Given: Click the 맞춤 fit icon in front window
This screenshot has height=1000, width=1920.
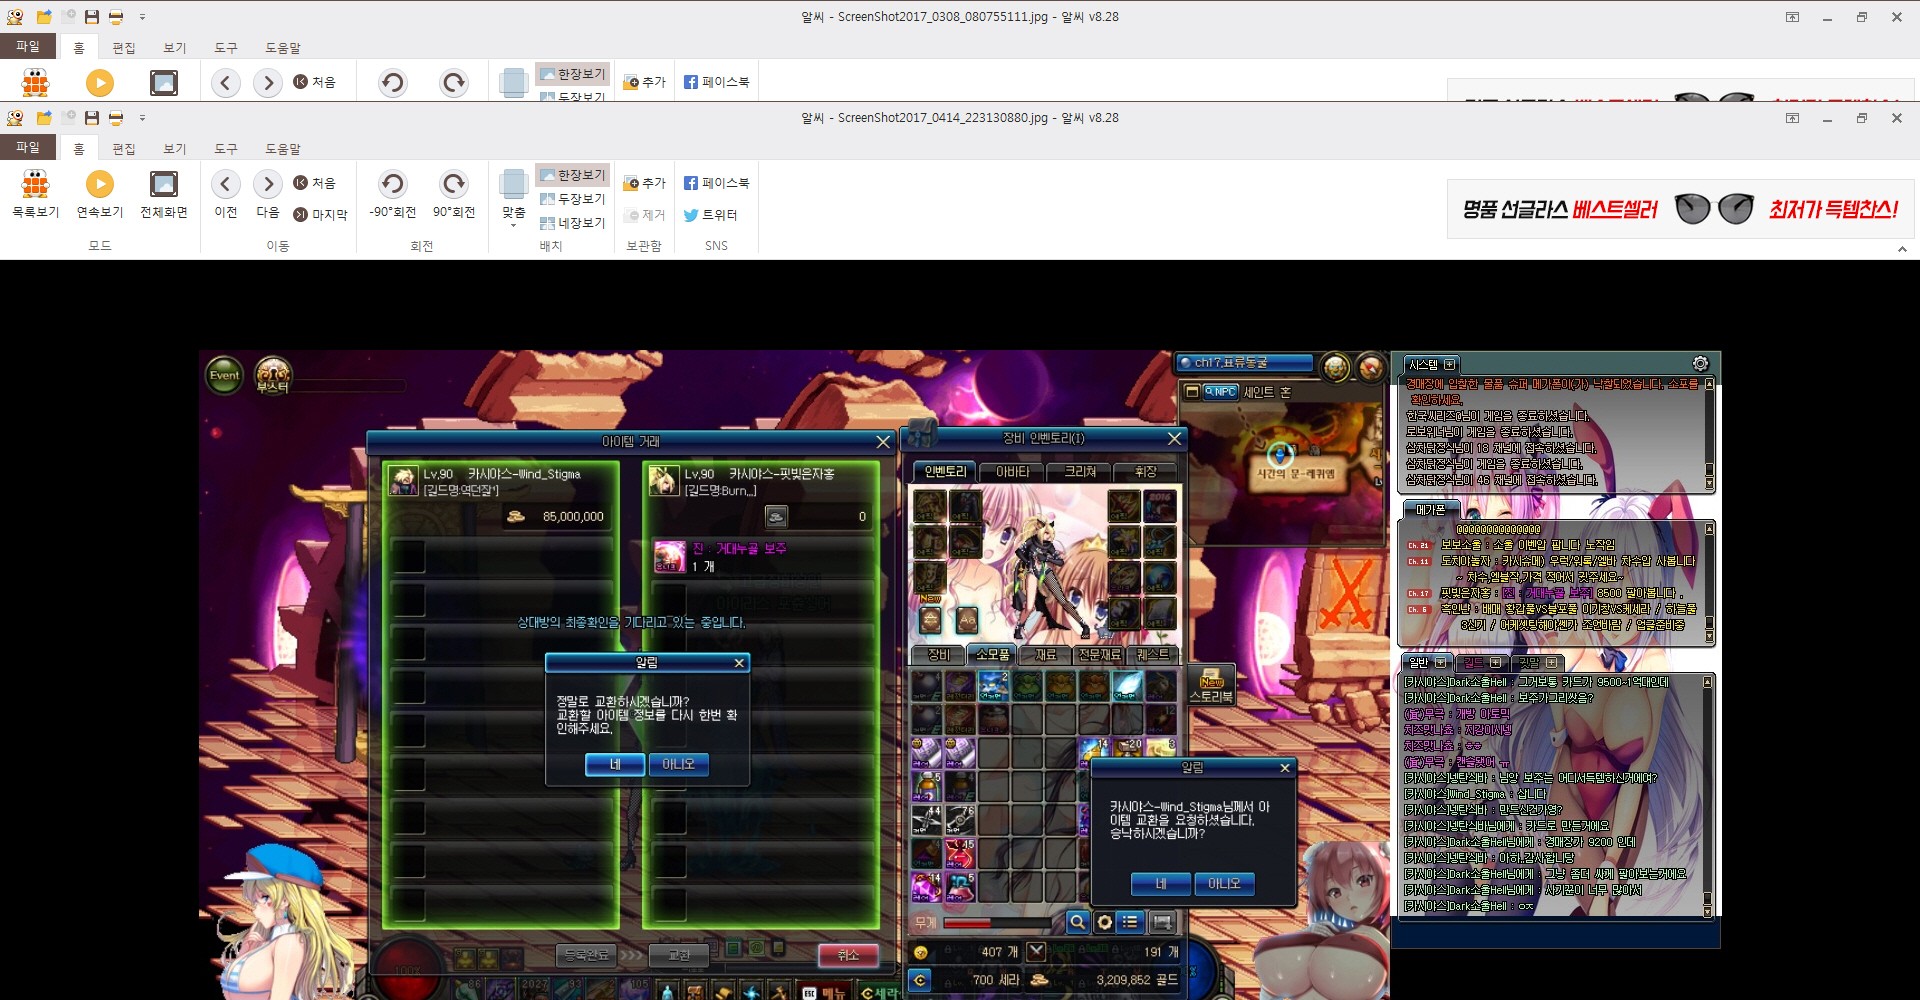Looking at the screenshot, I should (514, 185).
